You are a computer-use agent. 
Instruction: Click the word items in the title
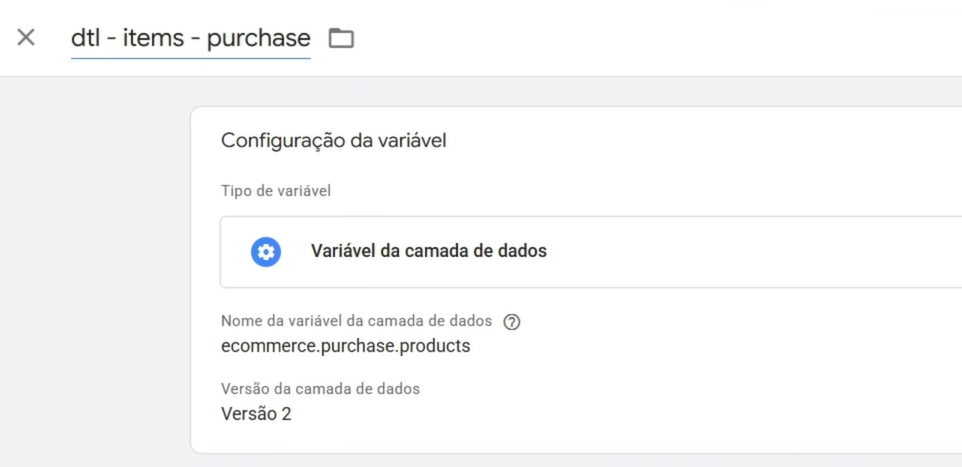tap(153, 38)
